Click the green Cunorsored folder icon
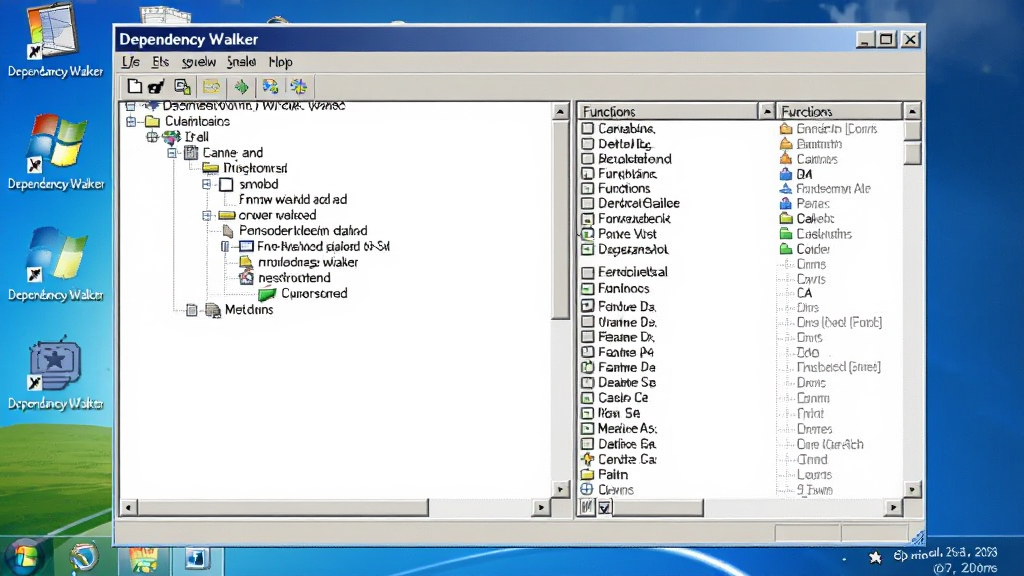Screen dimensions: 1024x576 click(267, 294)
